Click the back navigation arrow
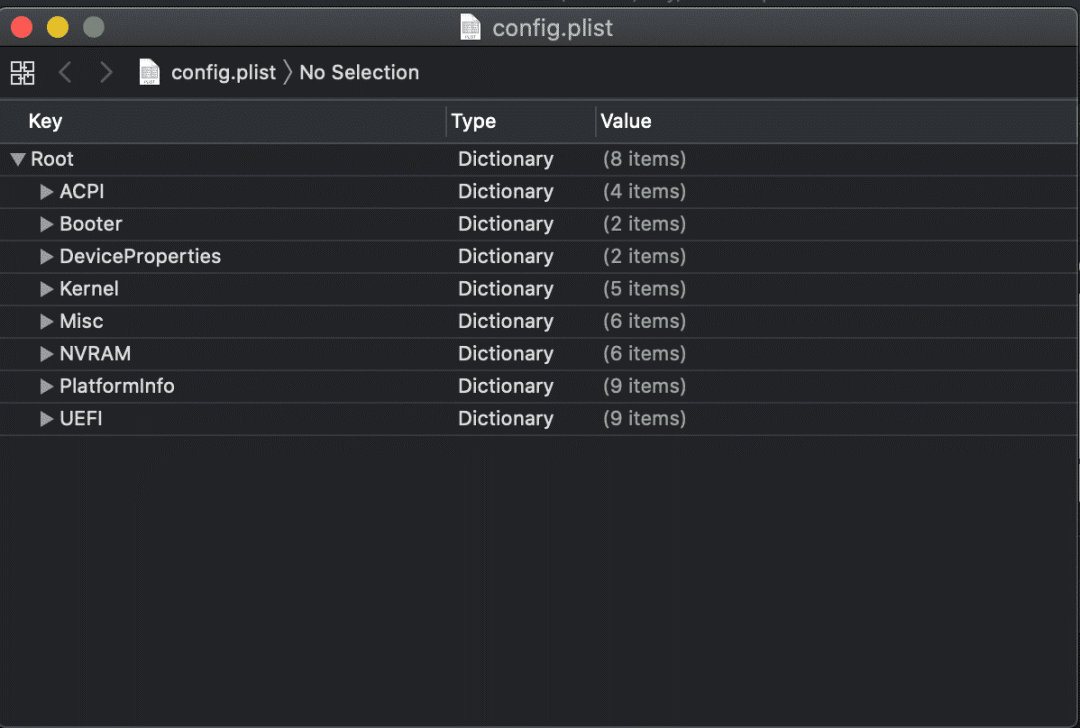 pos(66,72)
